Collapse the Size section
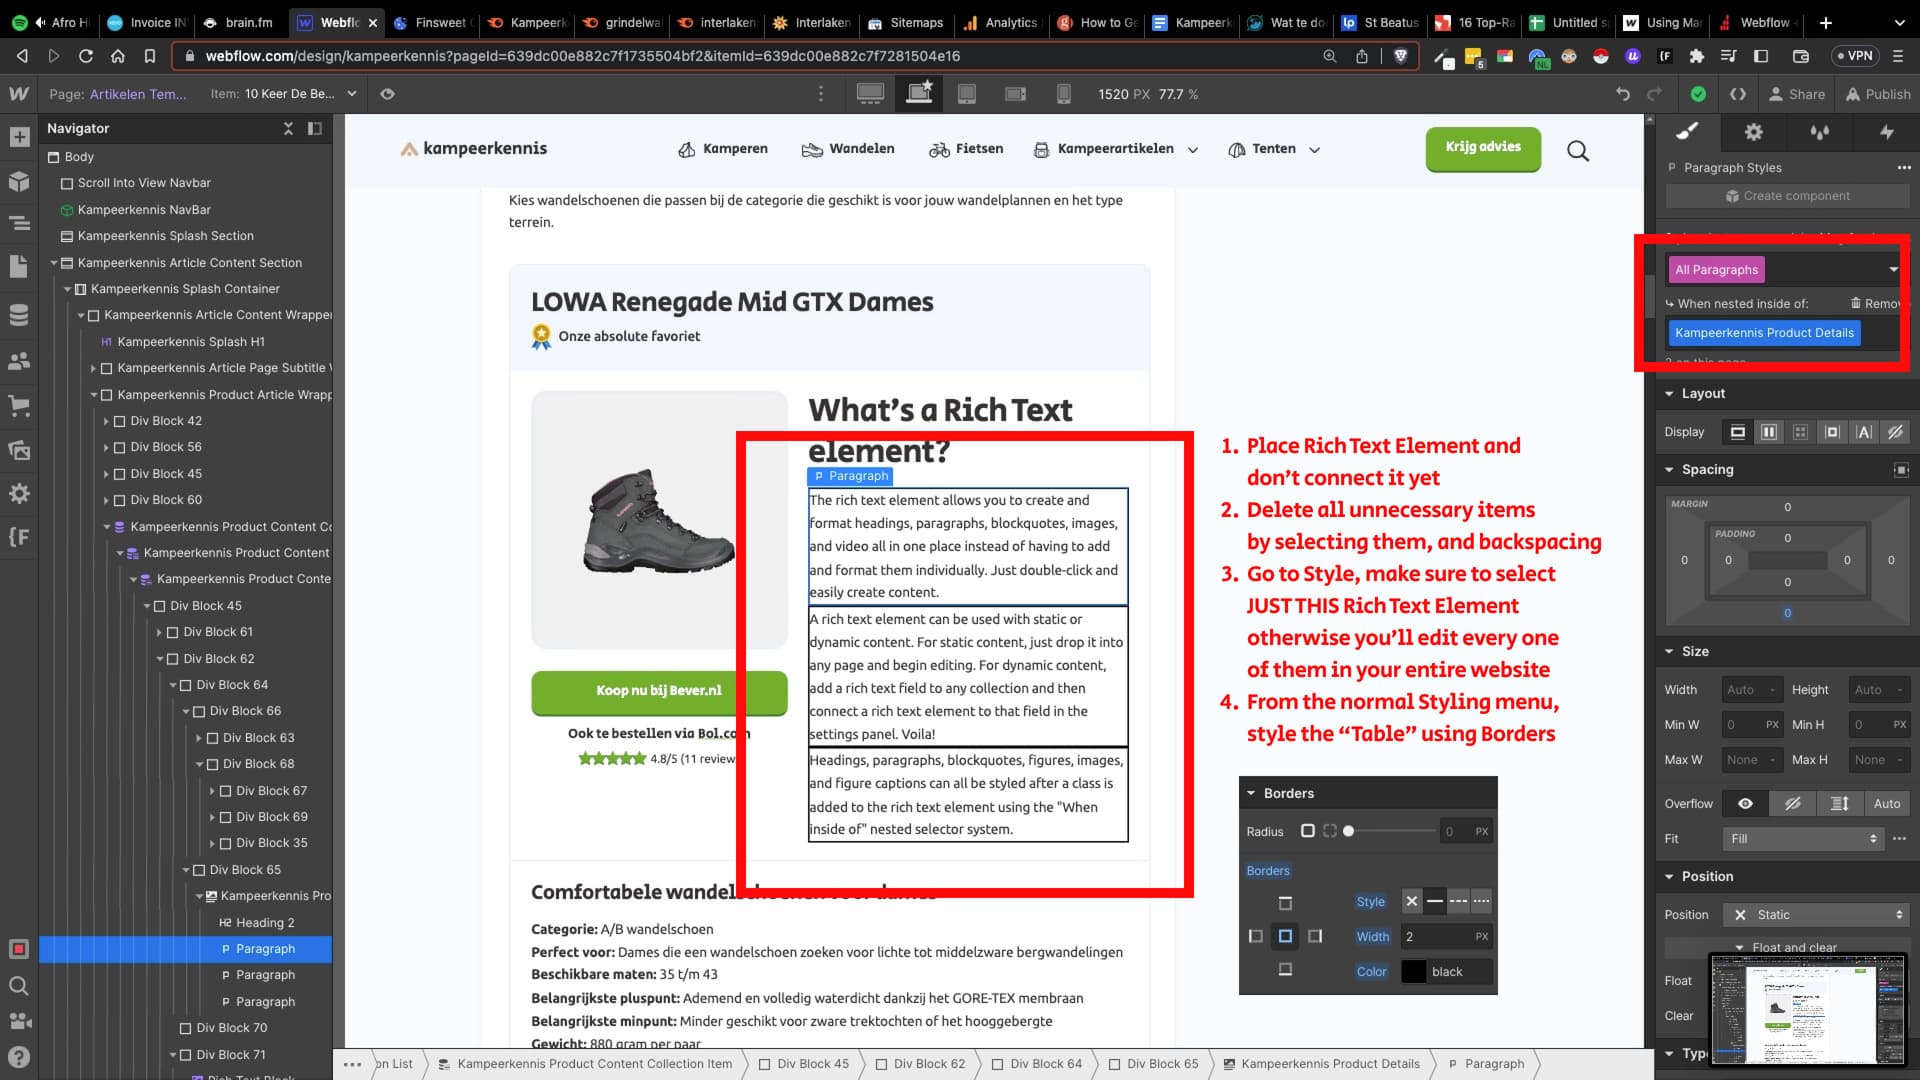The image size is (1920, 1080). coord(1669,652)
